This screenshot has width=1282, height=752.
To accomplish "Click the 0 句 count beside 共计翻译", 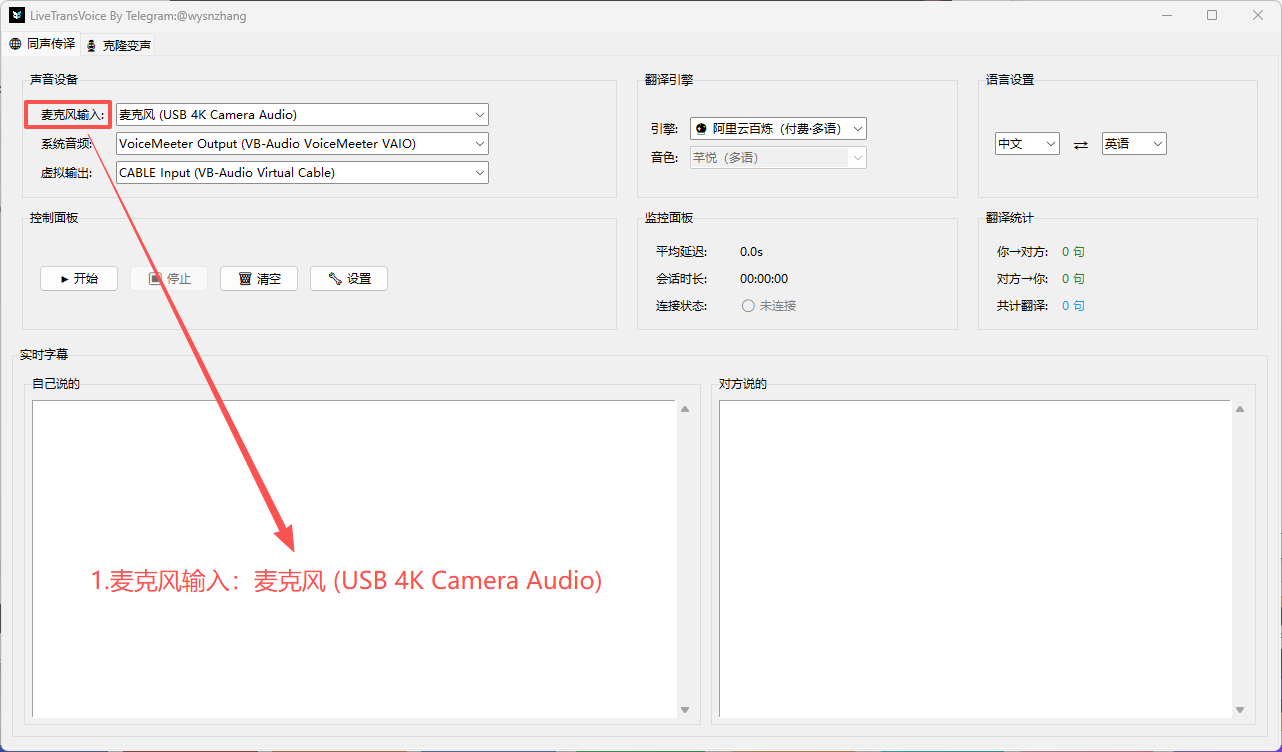I will tap(1073, 306).
